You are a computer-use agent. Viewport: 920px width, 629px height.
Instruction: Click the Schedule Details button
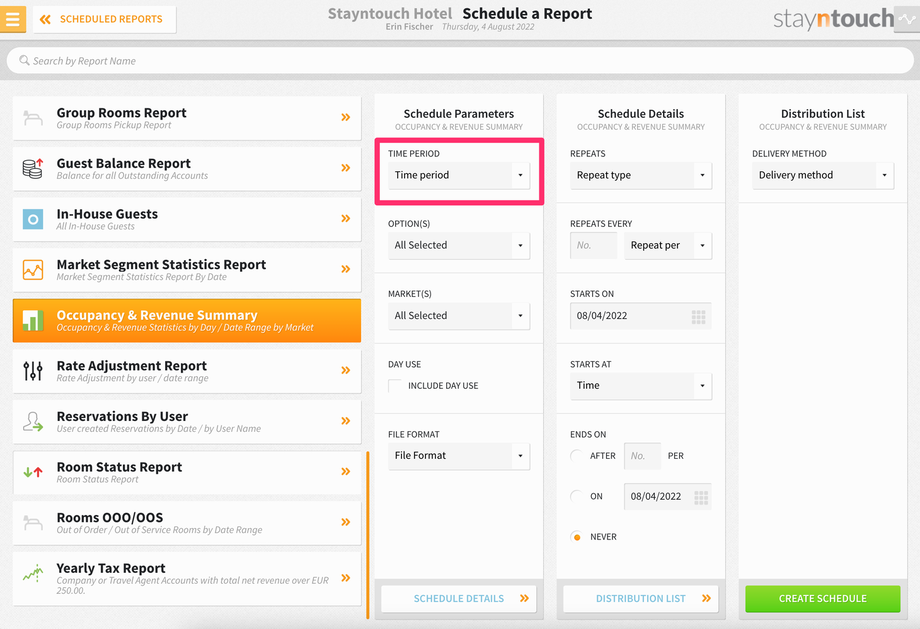459,598
